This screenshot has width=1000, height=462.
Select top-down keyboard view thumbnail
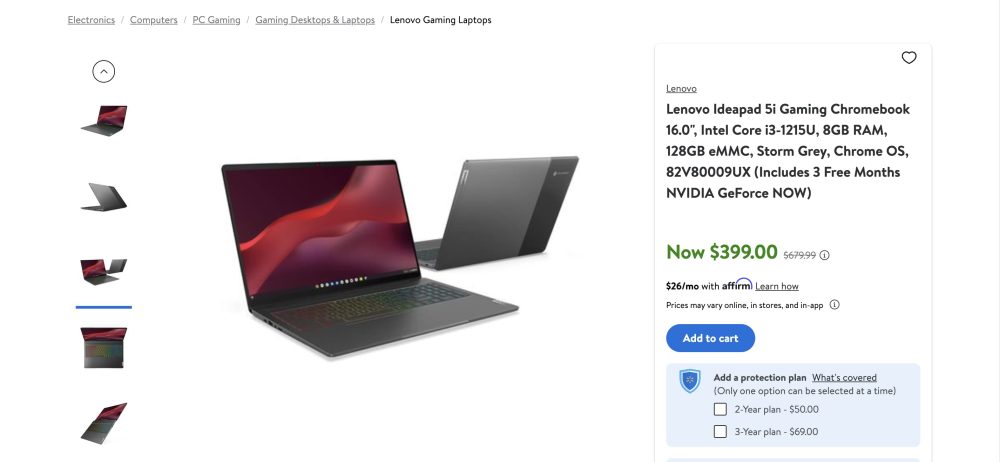point(104,348)
